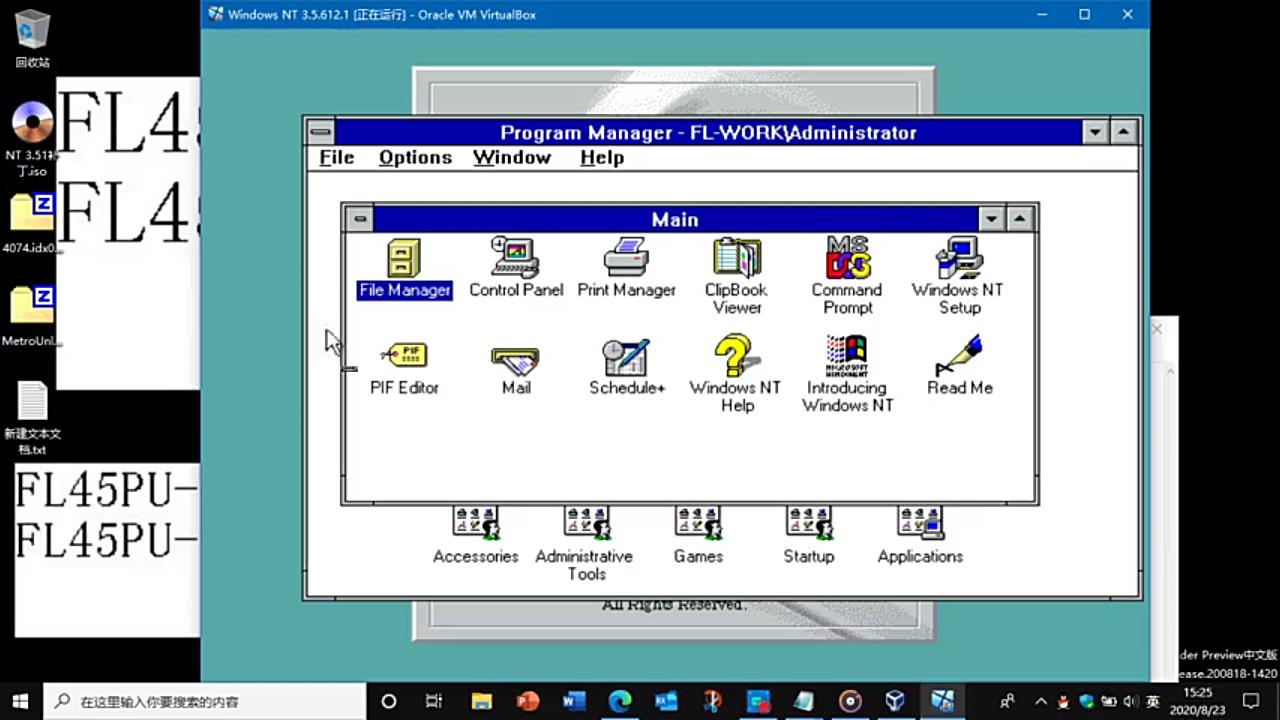
Task: Minimize the Main group window
Action: pyautogui.click(x=991, y=219)
